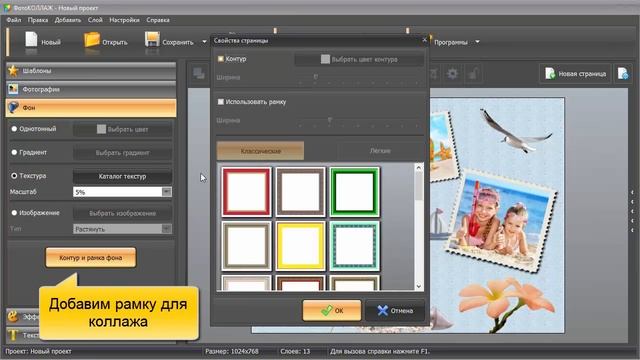
Task: Click Выбрать градиент button
Action: (122, 153)
